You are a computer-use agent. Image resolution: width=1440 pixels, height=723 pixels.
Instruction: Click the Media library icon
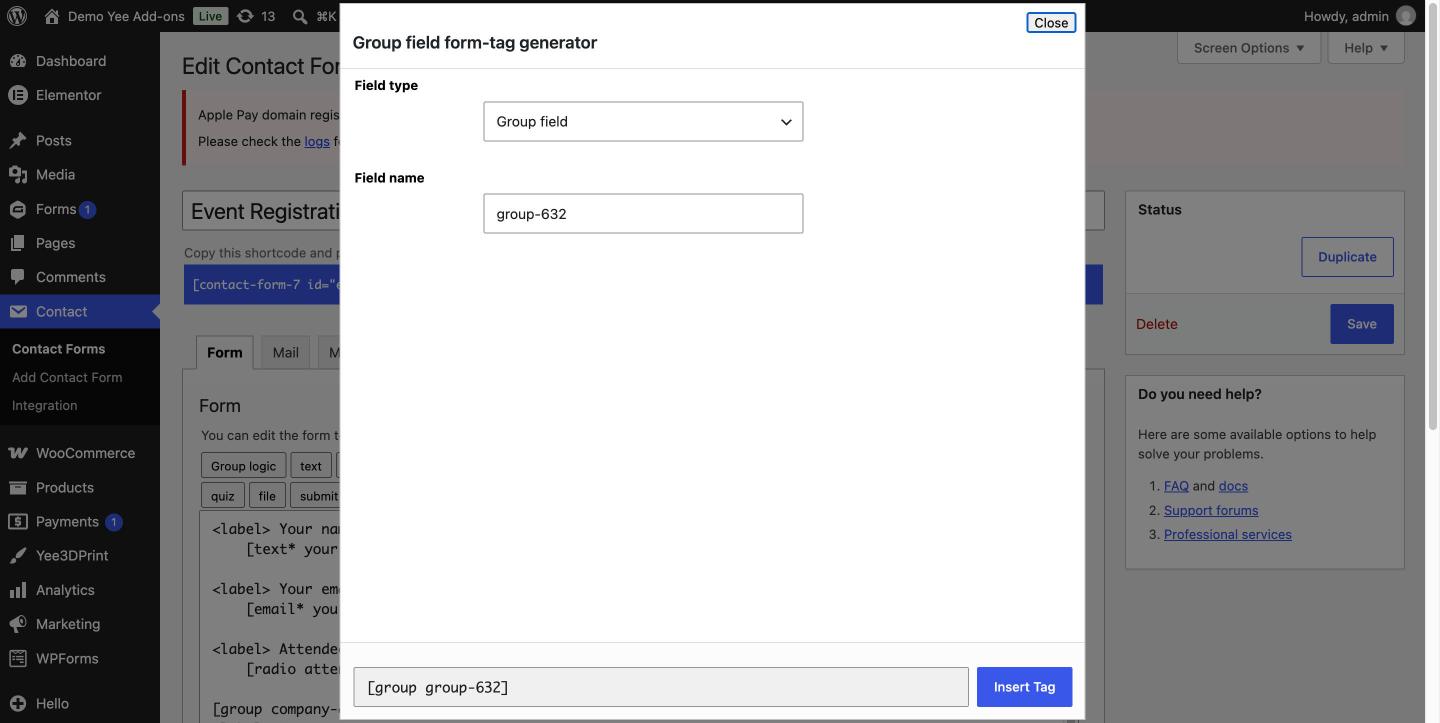tap(17, 174)
